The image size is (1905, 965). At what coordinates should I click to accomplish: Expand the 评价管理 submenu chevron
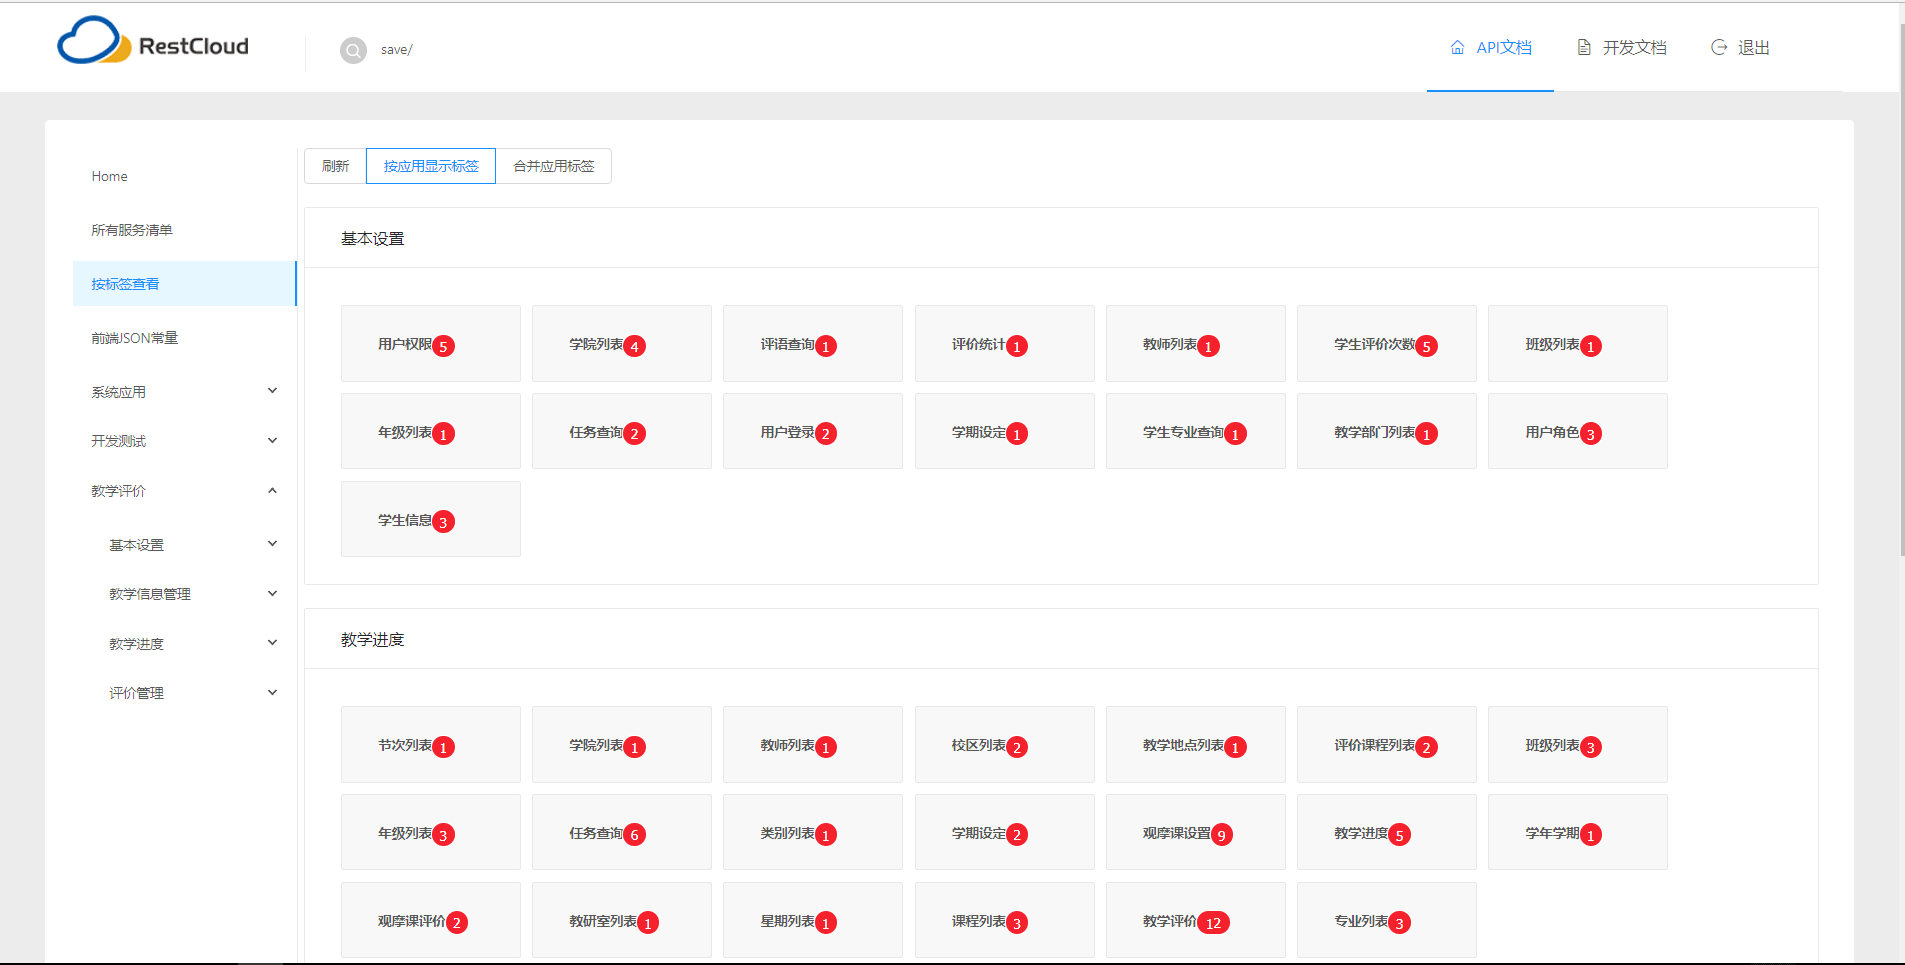coord(272,692)
